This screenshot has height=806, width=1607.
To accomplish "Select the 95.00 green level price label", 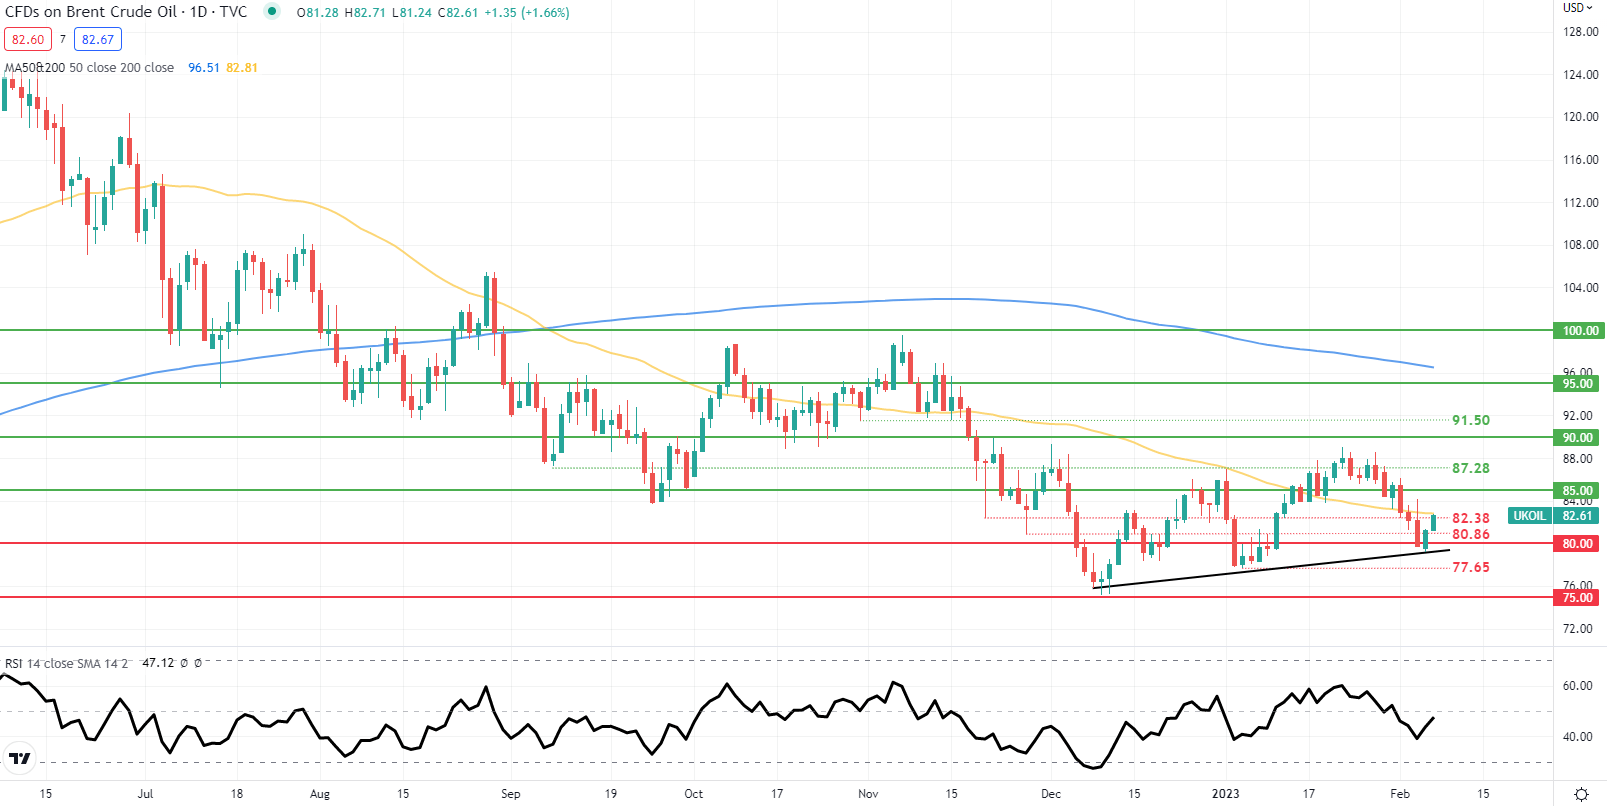I will [1578, 384].
